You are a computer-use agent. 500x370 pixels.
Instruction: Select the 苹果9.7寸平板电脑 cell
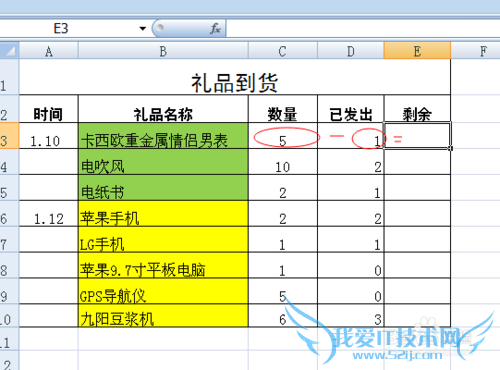click(x=163, y=265)
